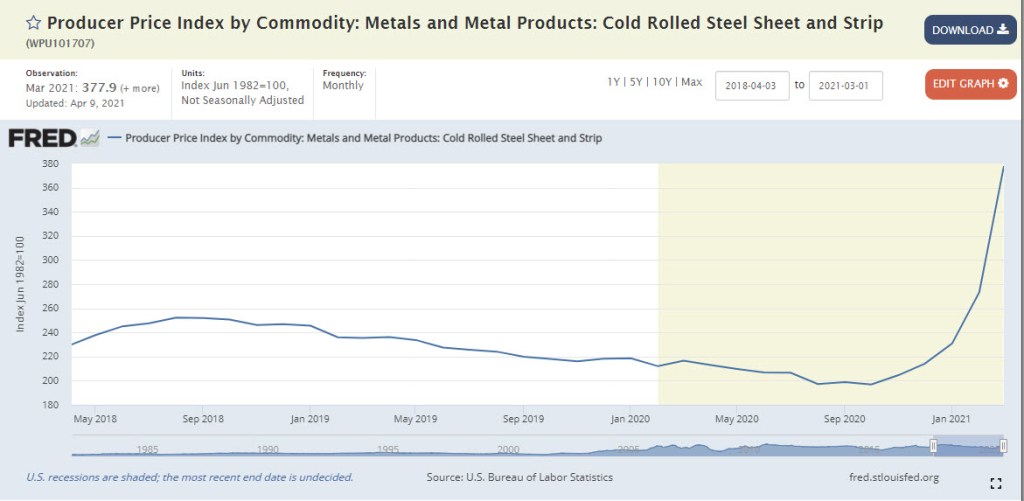Click the Download button
This screenshot has width=1024, height=501.
point(969,30)
